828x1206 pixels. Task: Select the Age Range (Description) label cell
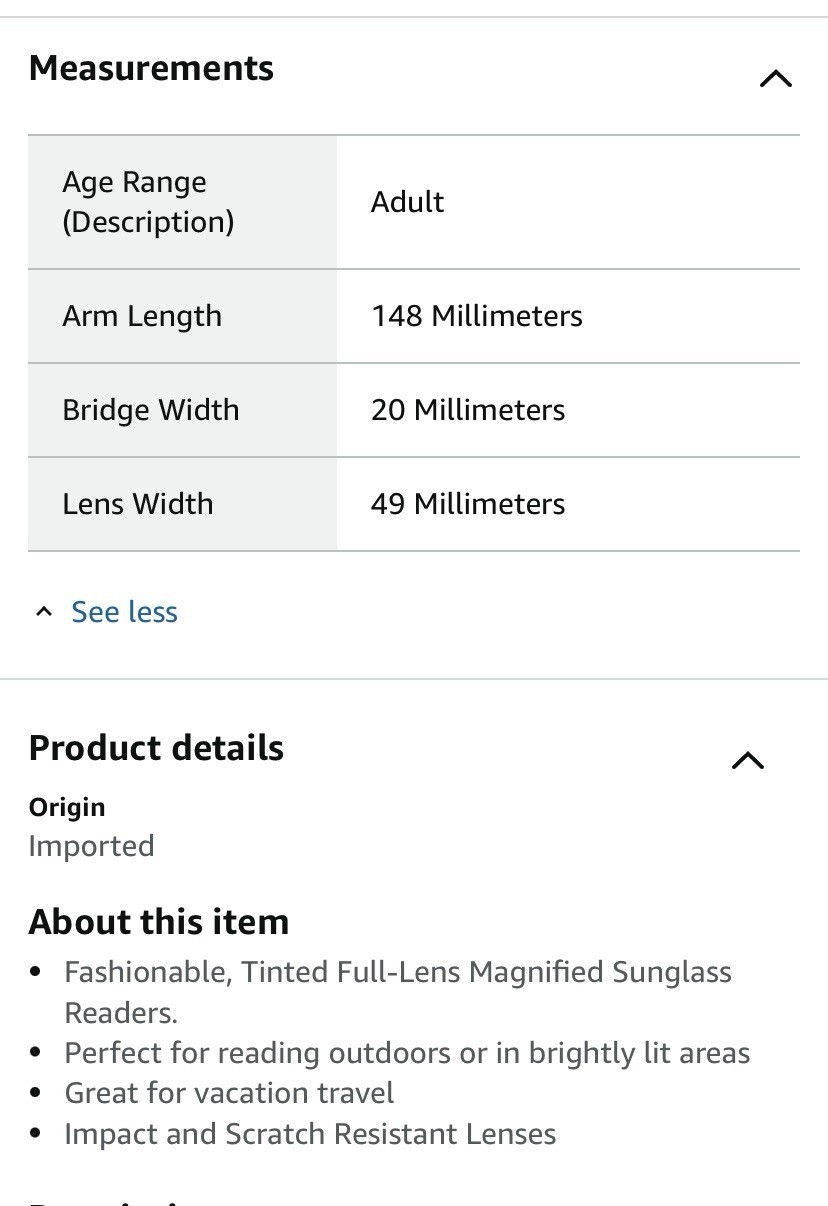tap(148, 202)
